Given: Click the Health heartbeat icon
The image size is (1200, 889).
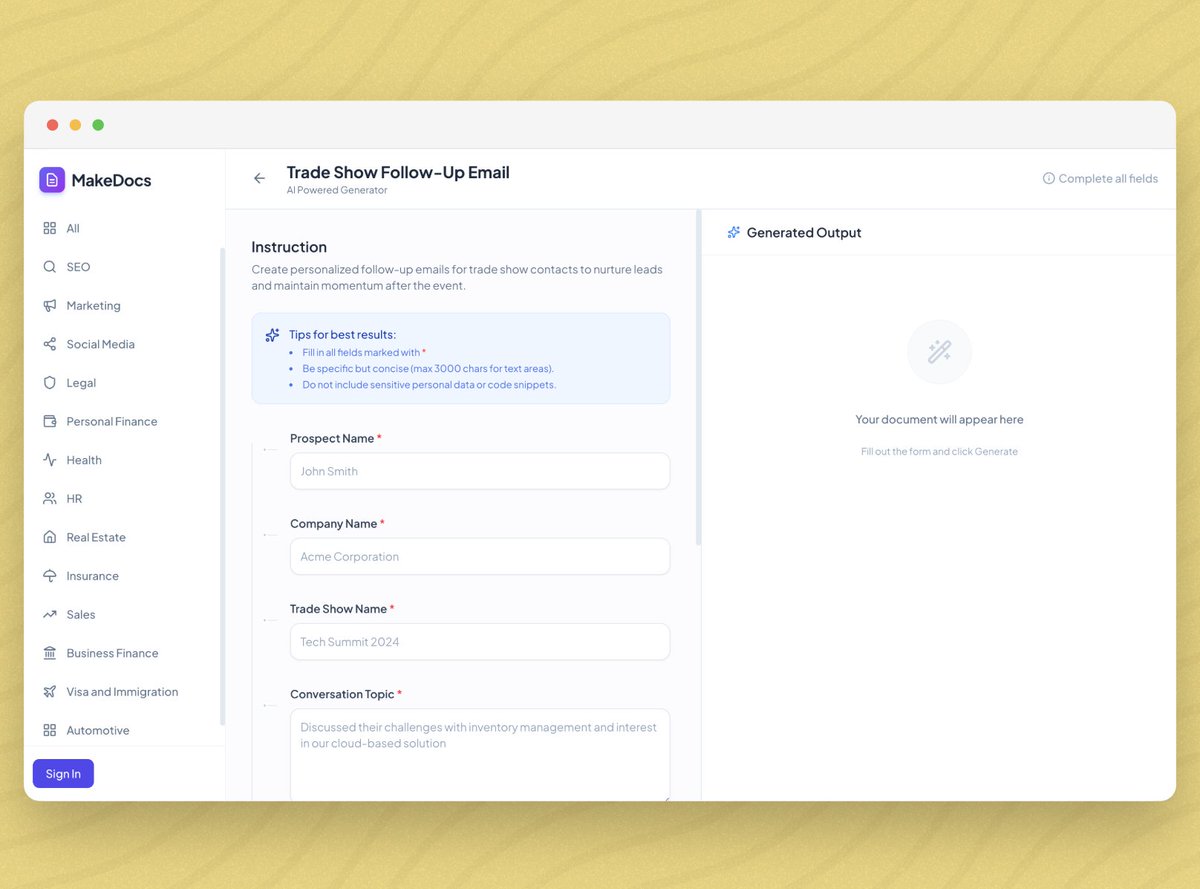Looking at the screenshot, I should (x=50, y=459).
